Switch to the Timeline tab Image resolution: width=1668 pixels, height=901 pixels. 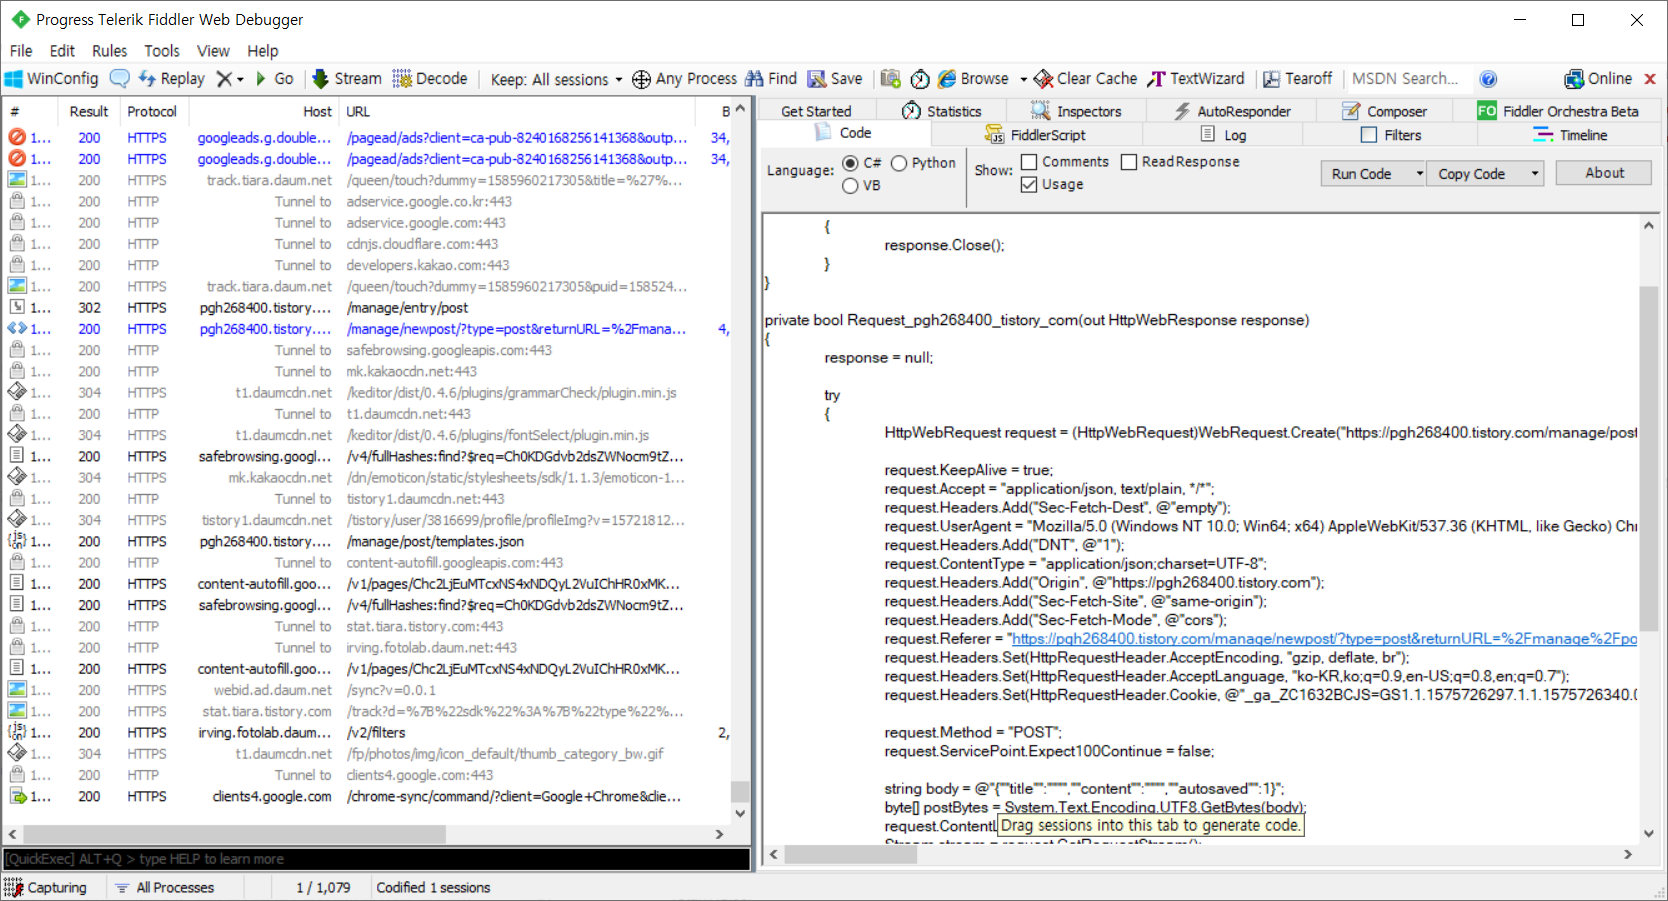click(1571, 135)
